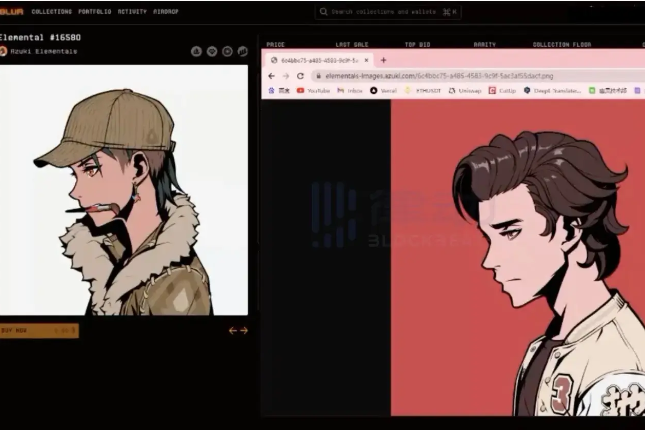
Task: Open the Portfolio menu item
Action: pyautogui.click(x=95, y=12)
